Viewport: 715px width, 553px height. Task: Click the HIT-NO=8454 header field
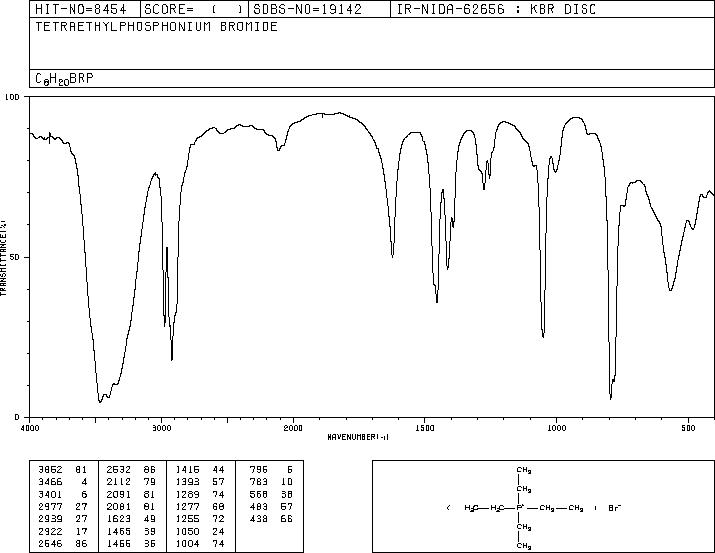tap(85, 9)
